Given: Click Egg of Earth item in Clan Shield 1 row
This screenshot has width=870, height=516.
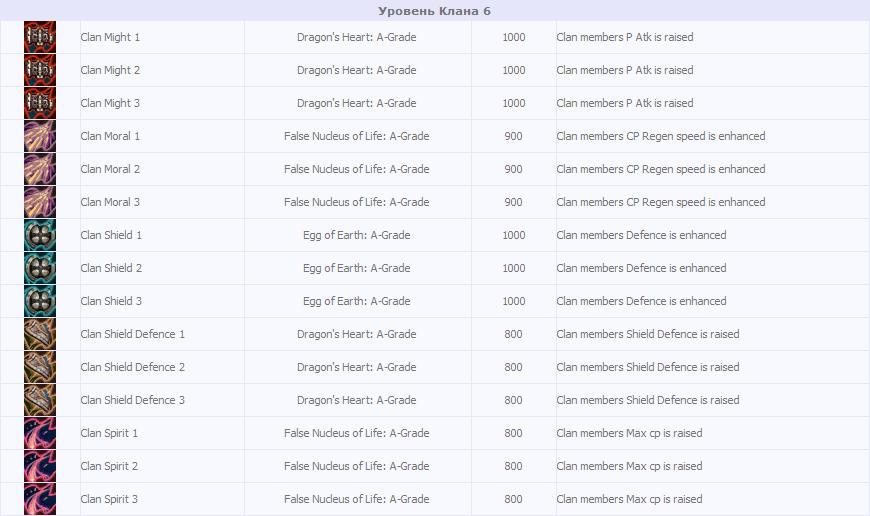Looking at the screenshot, I should 357,235.
